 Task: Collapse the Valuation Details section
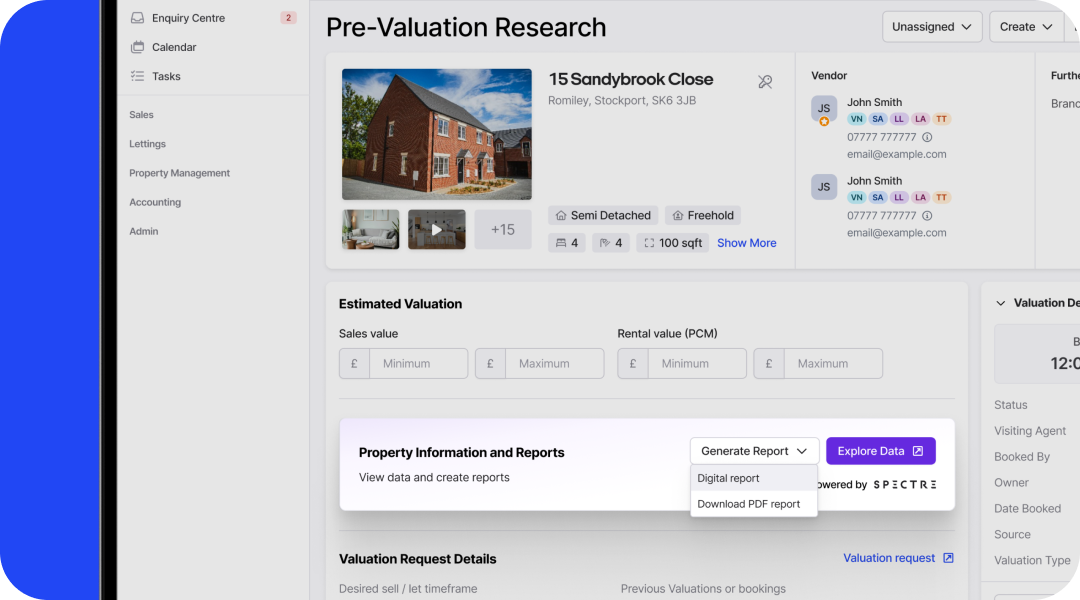point(1001,303)
